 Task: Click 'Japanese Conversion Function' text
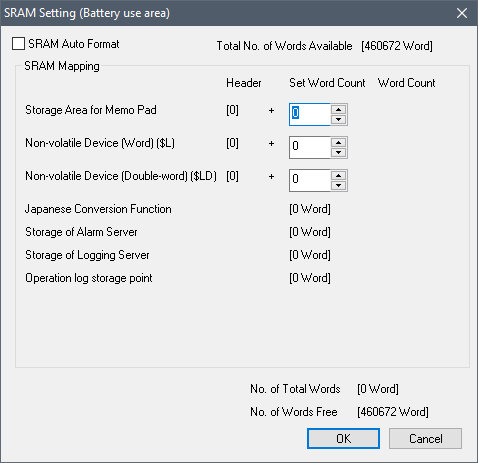tap(98, 209)
